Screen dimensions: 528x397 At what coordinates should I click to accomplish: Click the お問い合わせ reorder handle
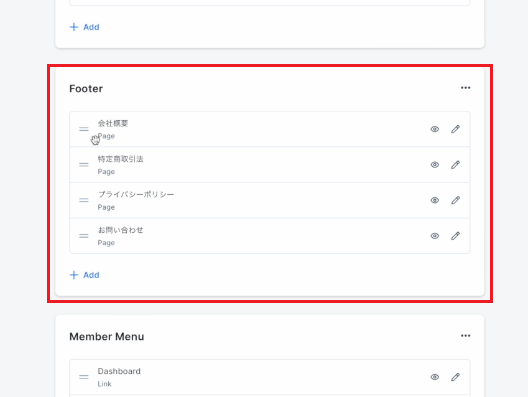[84, 236]
